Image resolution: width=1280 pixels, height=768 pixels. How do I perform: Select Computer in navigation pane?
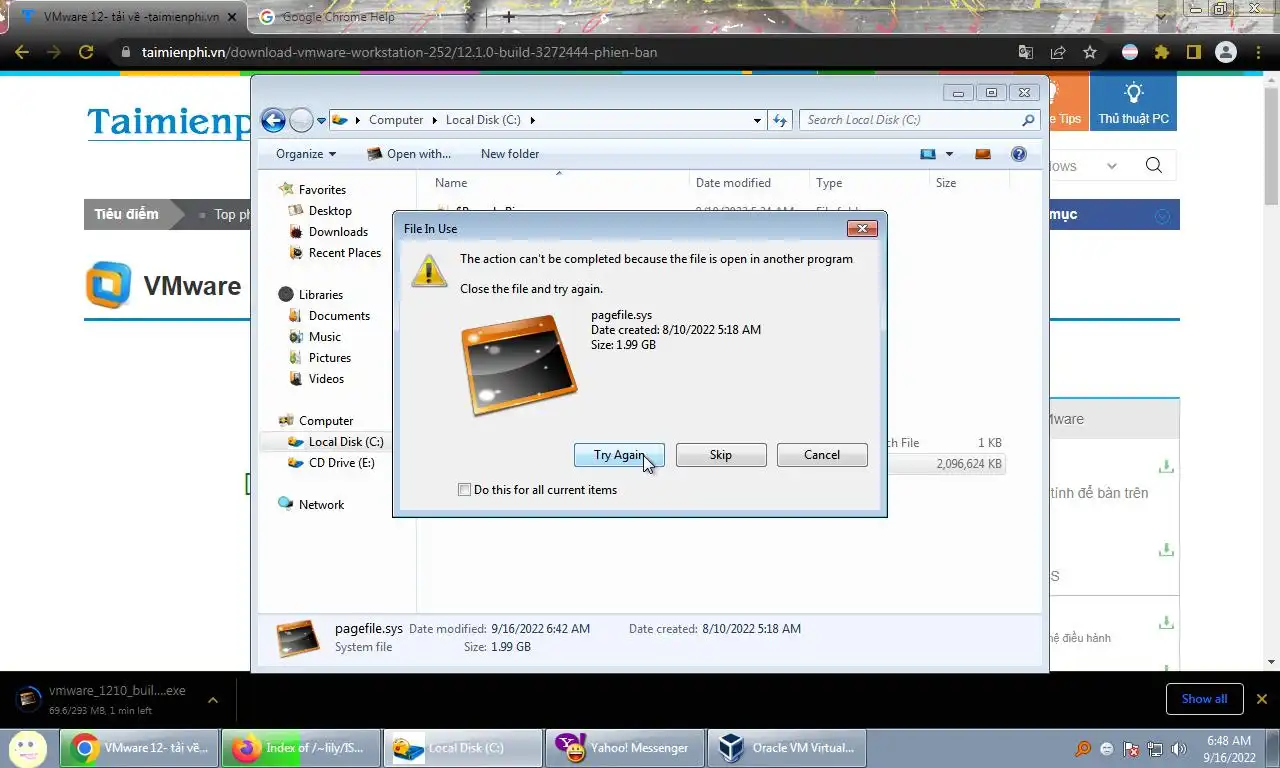click(326, 421)
